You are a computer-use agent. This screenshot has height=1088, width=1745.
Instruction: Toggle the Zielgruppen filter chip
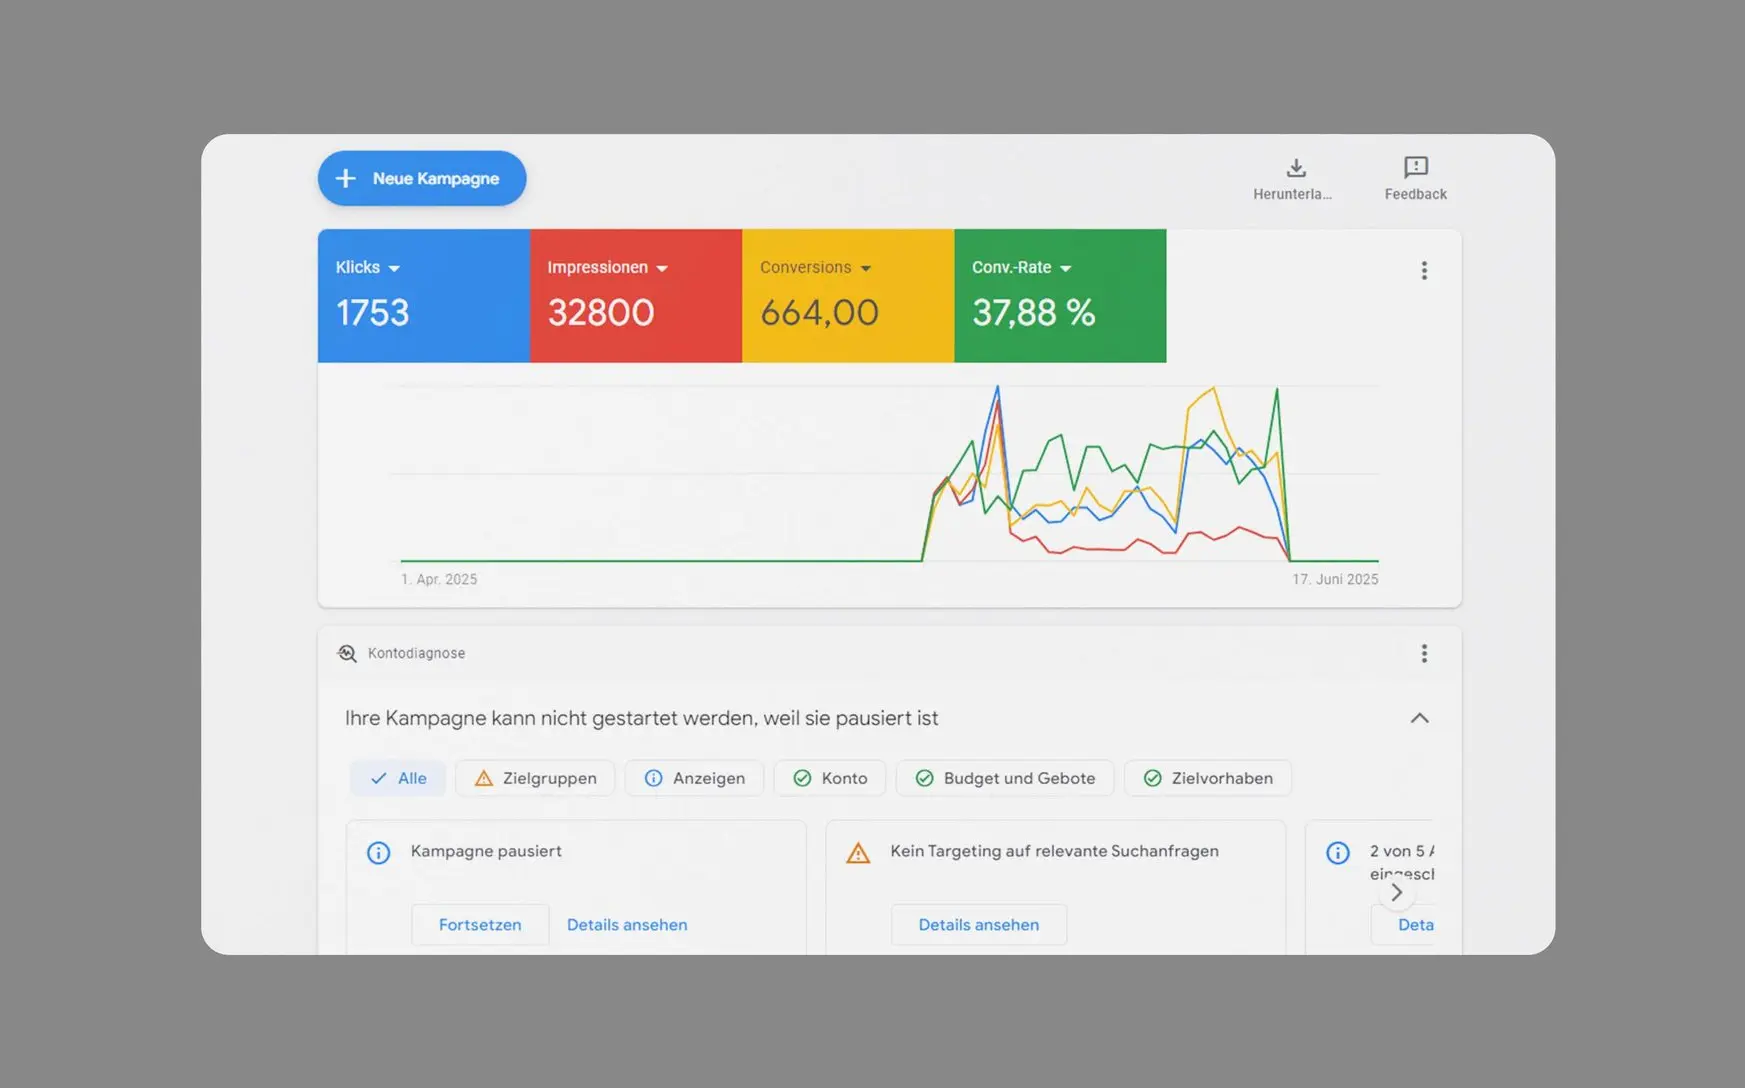[535, 778]
